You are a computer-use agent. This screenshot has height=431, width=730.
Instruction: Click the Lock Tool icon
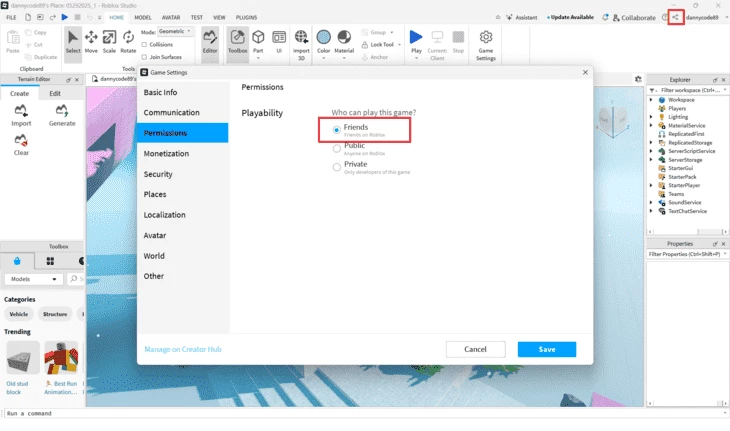(365, 45)
